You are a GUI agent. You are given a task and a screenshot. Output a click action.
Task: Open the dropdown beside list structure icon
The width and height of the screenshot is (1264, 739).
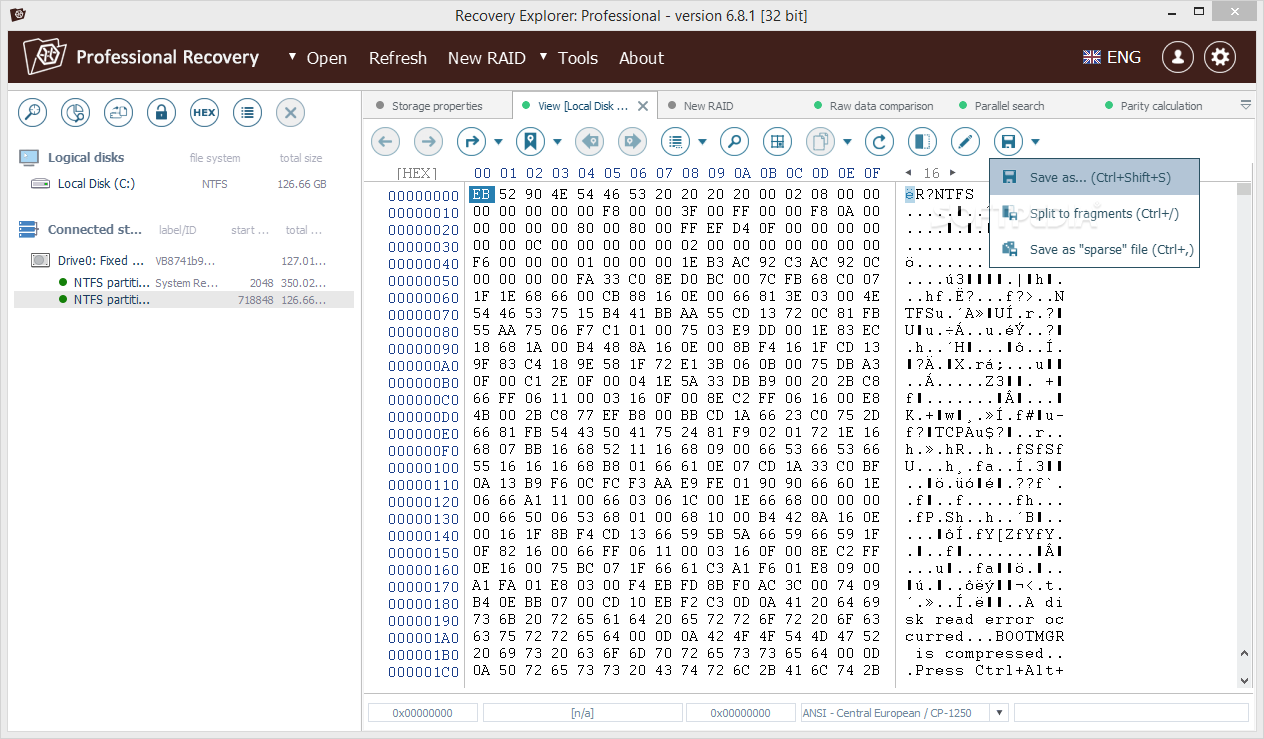click(703, 142)
